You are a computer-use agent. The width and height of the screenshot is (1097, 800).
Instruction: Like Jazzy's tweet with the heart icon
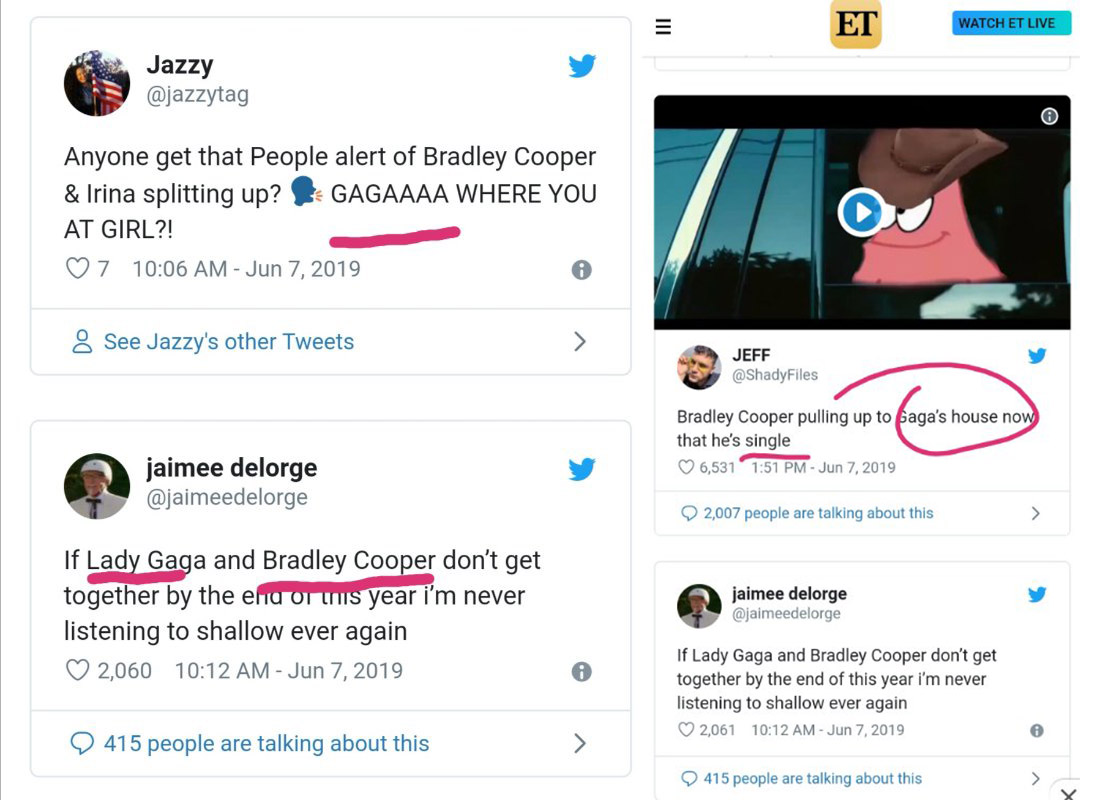tap(77, 269)
